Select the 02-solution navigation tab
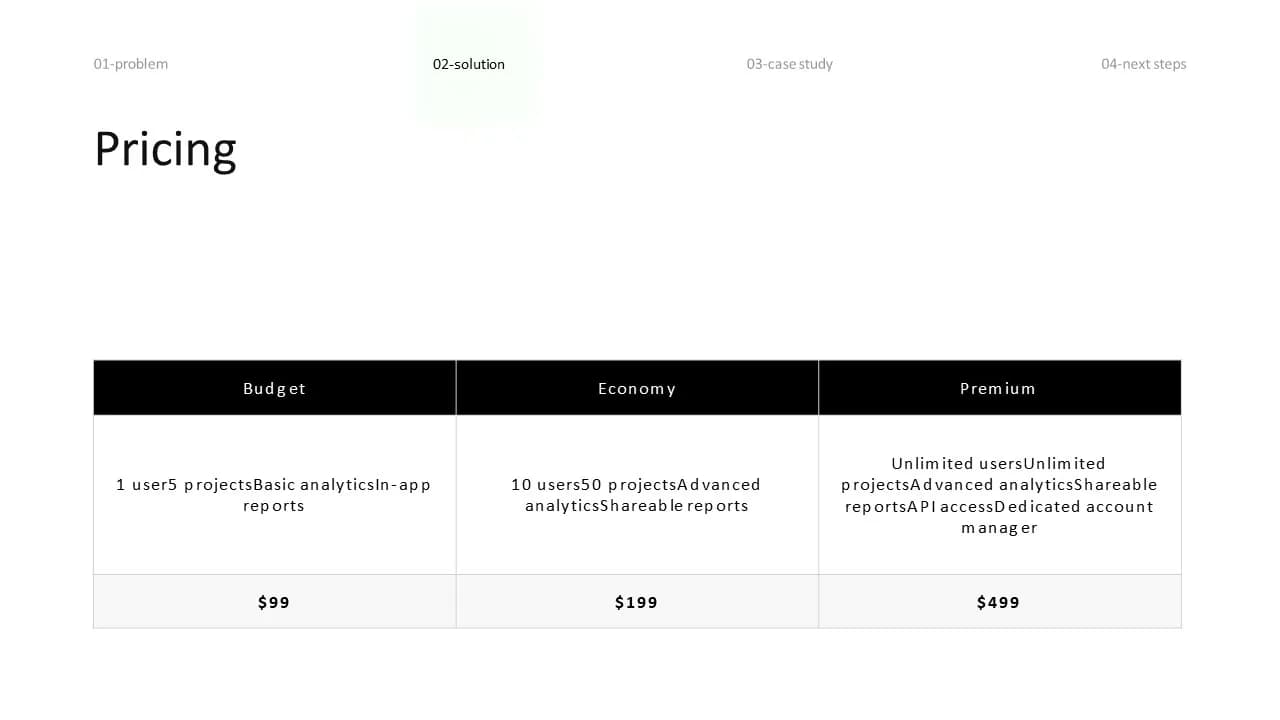 pyautogui.click(x=469, y=64)
